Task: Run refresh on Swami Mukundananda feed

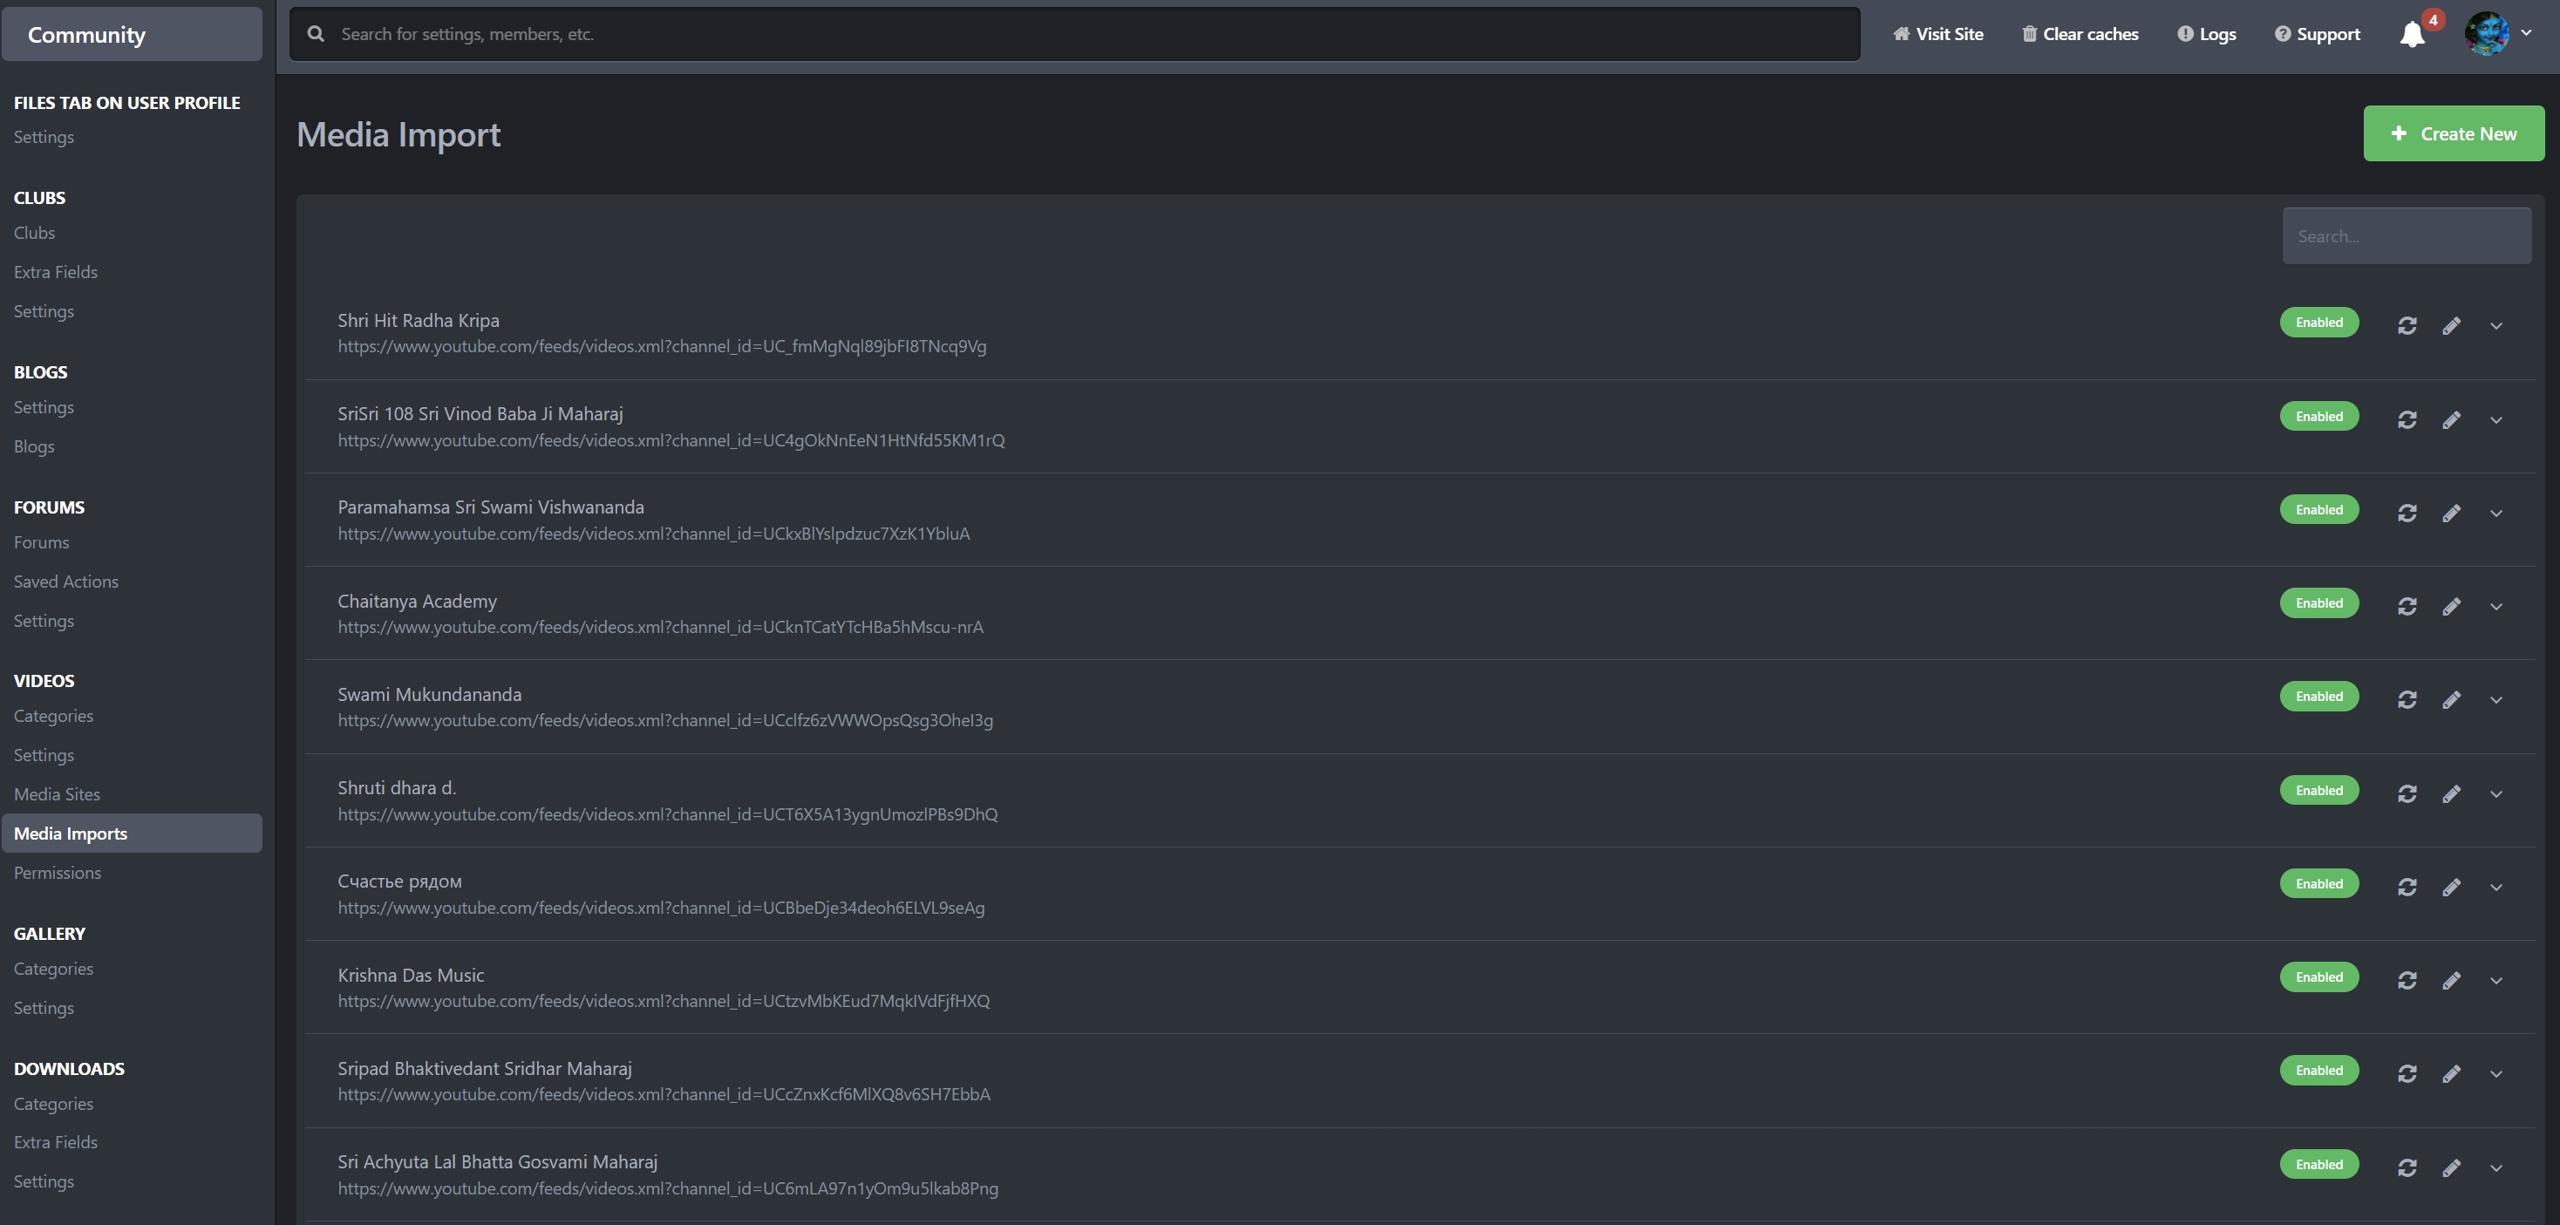Action: 2406,700
